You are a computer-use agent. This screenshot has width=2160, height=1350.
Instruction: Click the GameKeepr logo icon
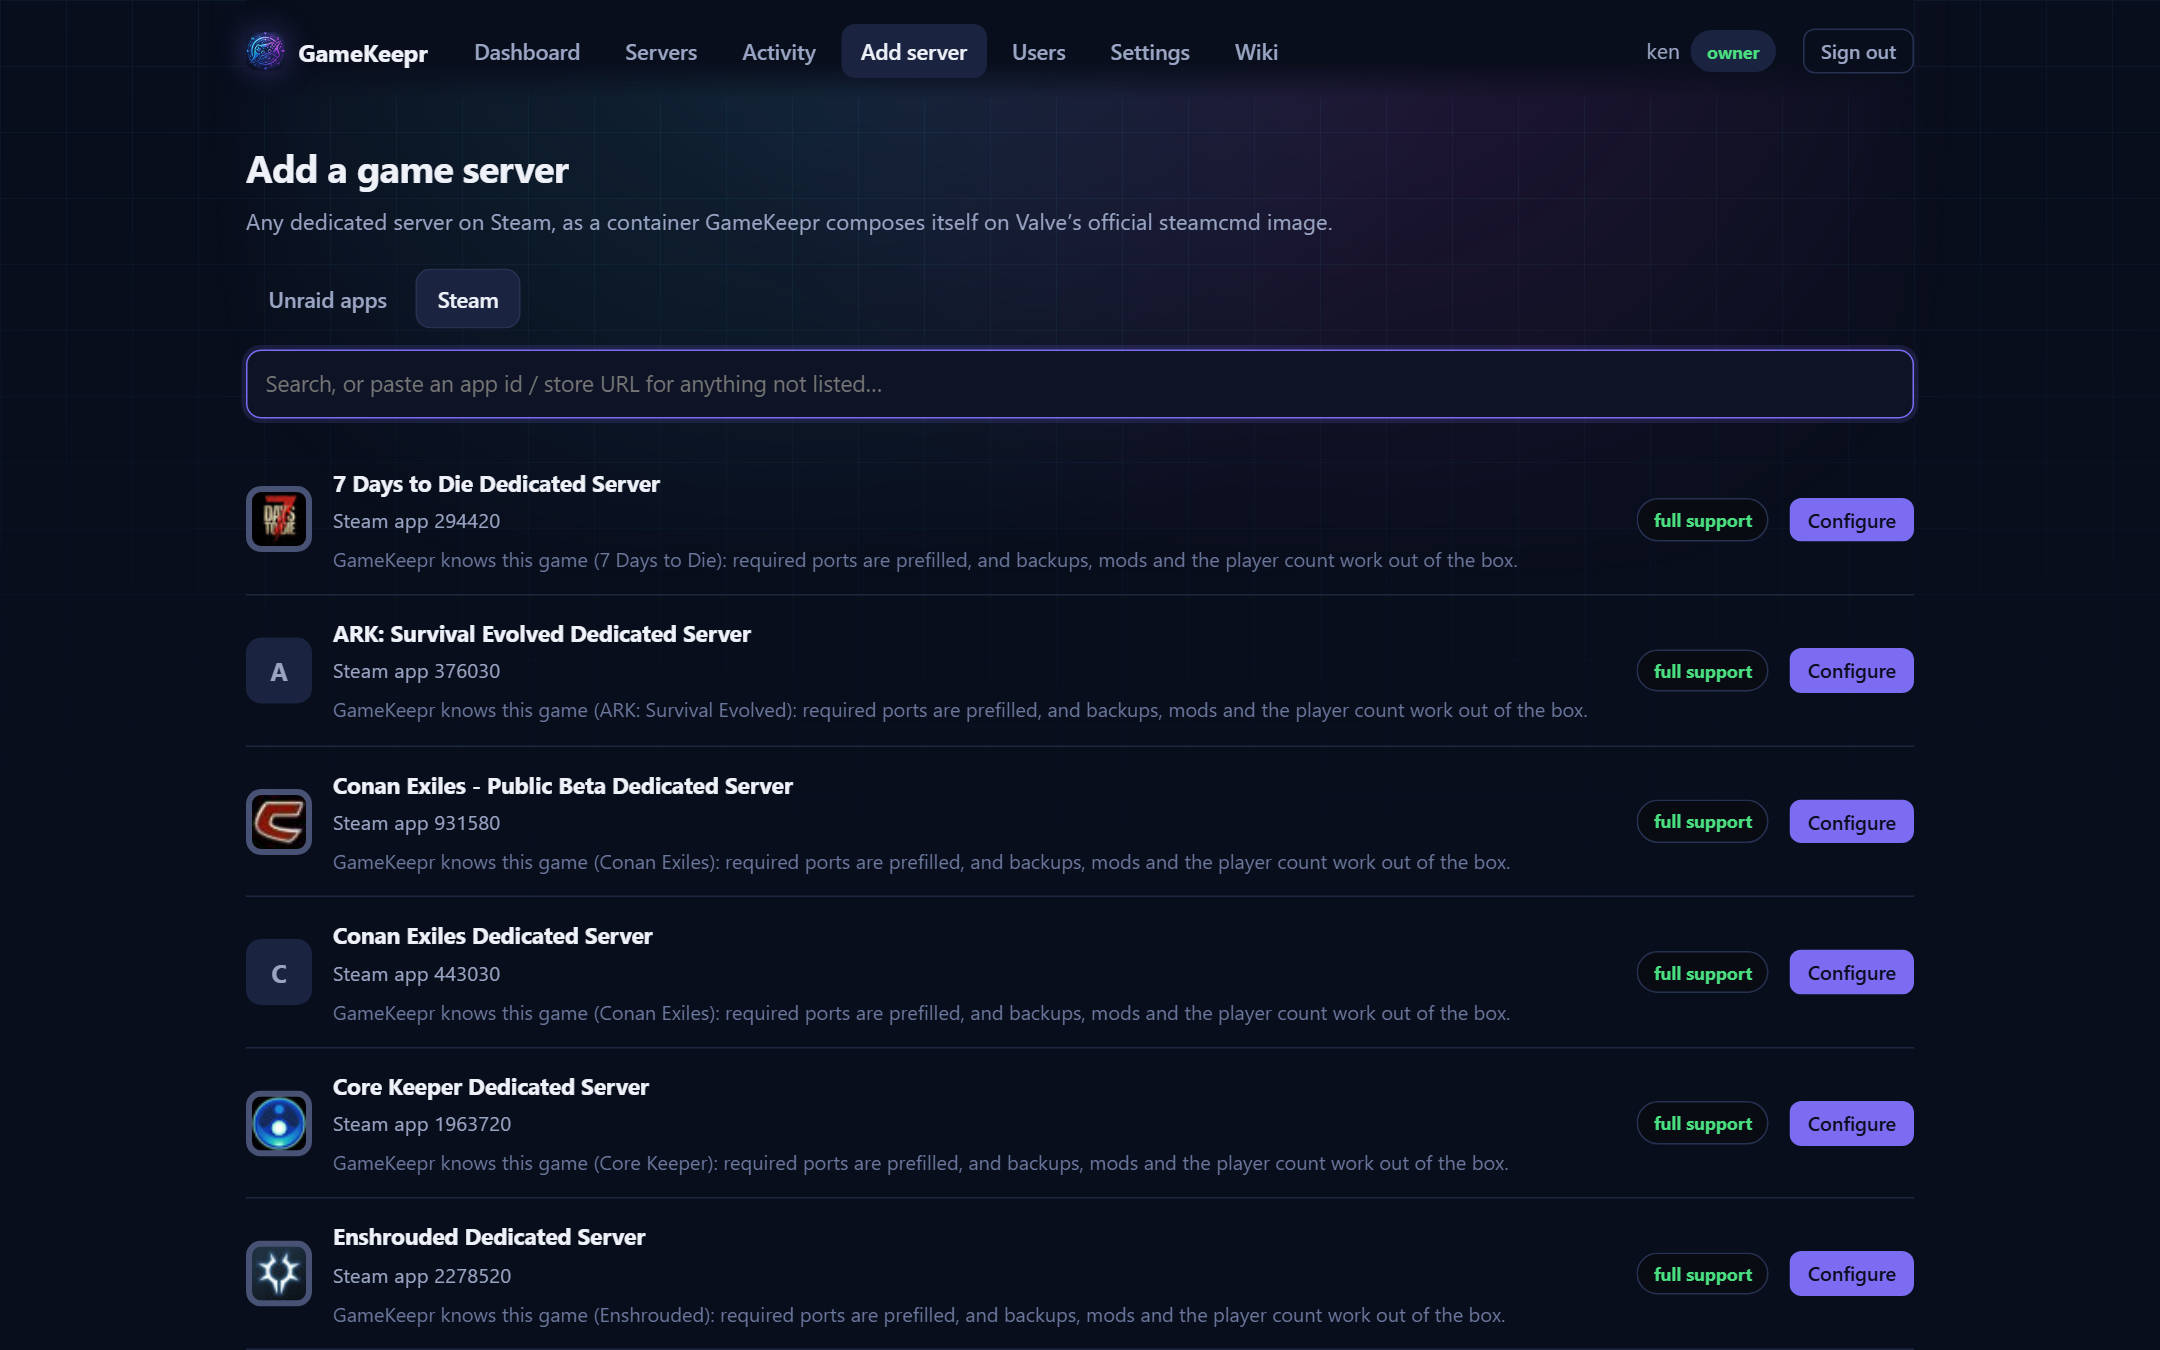point(265,51)
